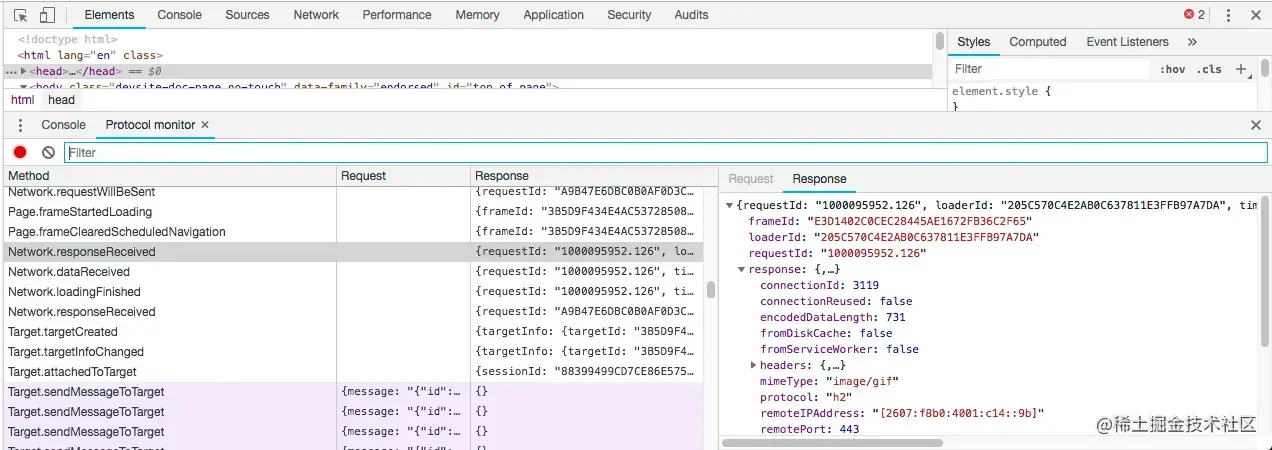Click the drawer kebab menu beside Console
This screenshot has height=450, width=1272.
20,125
